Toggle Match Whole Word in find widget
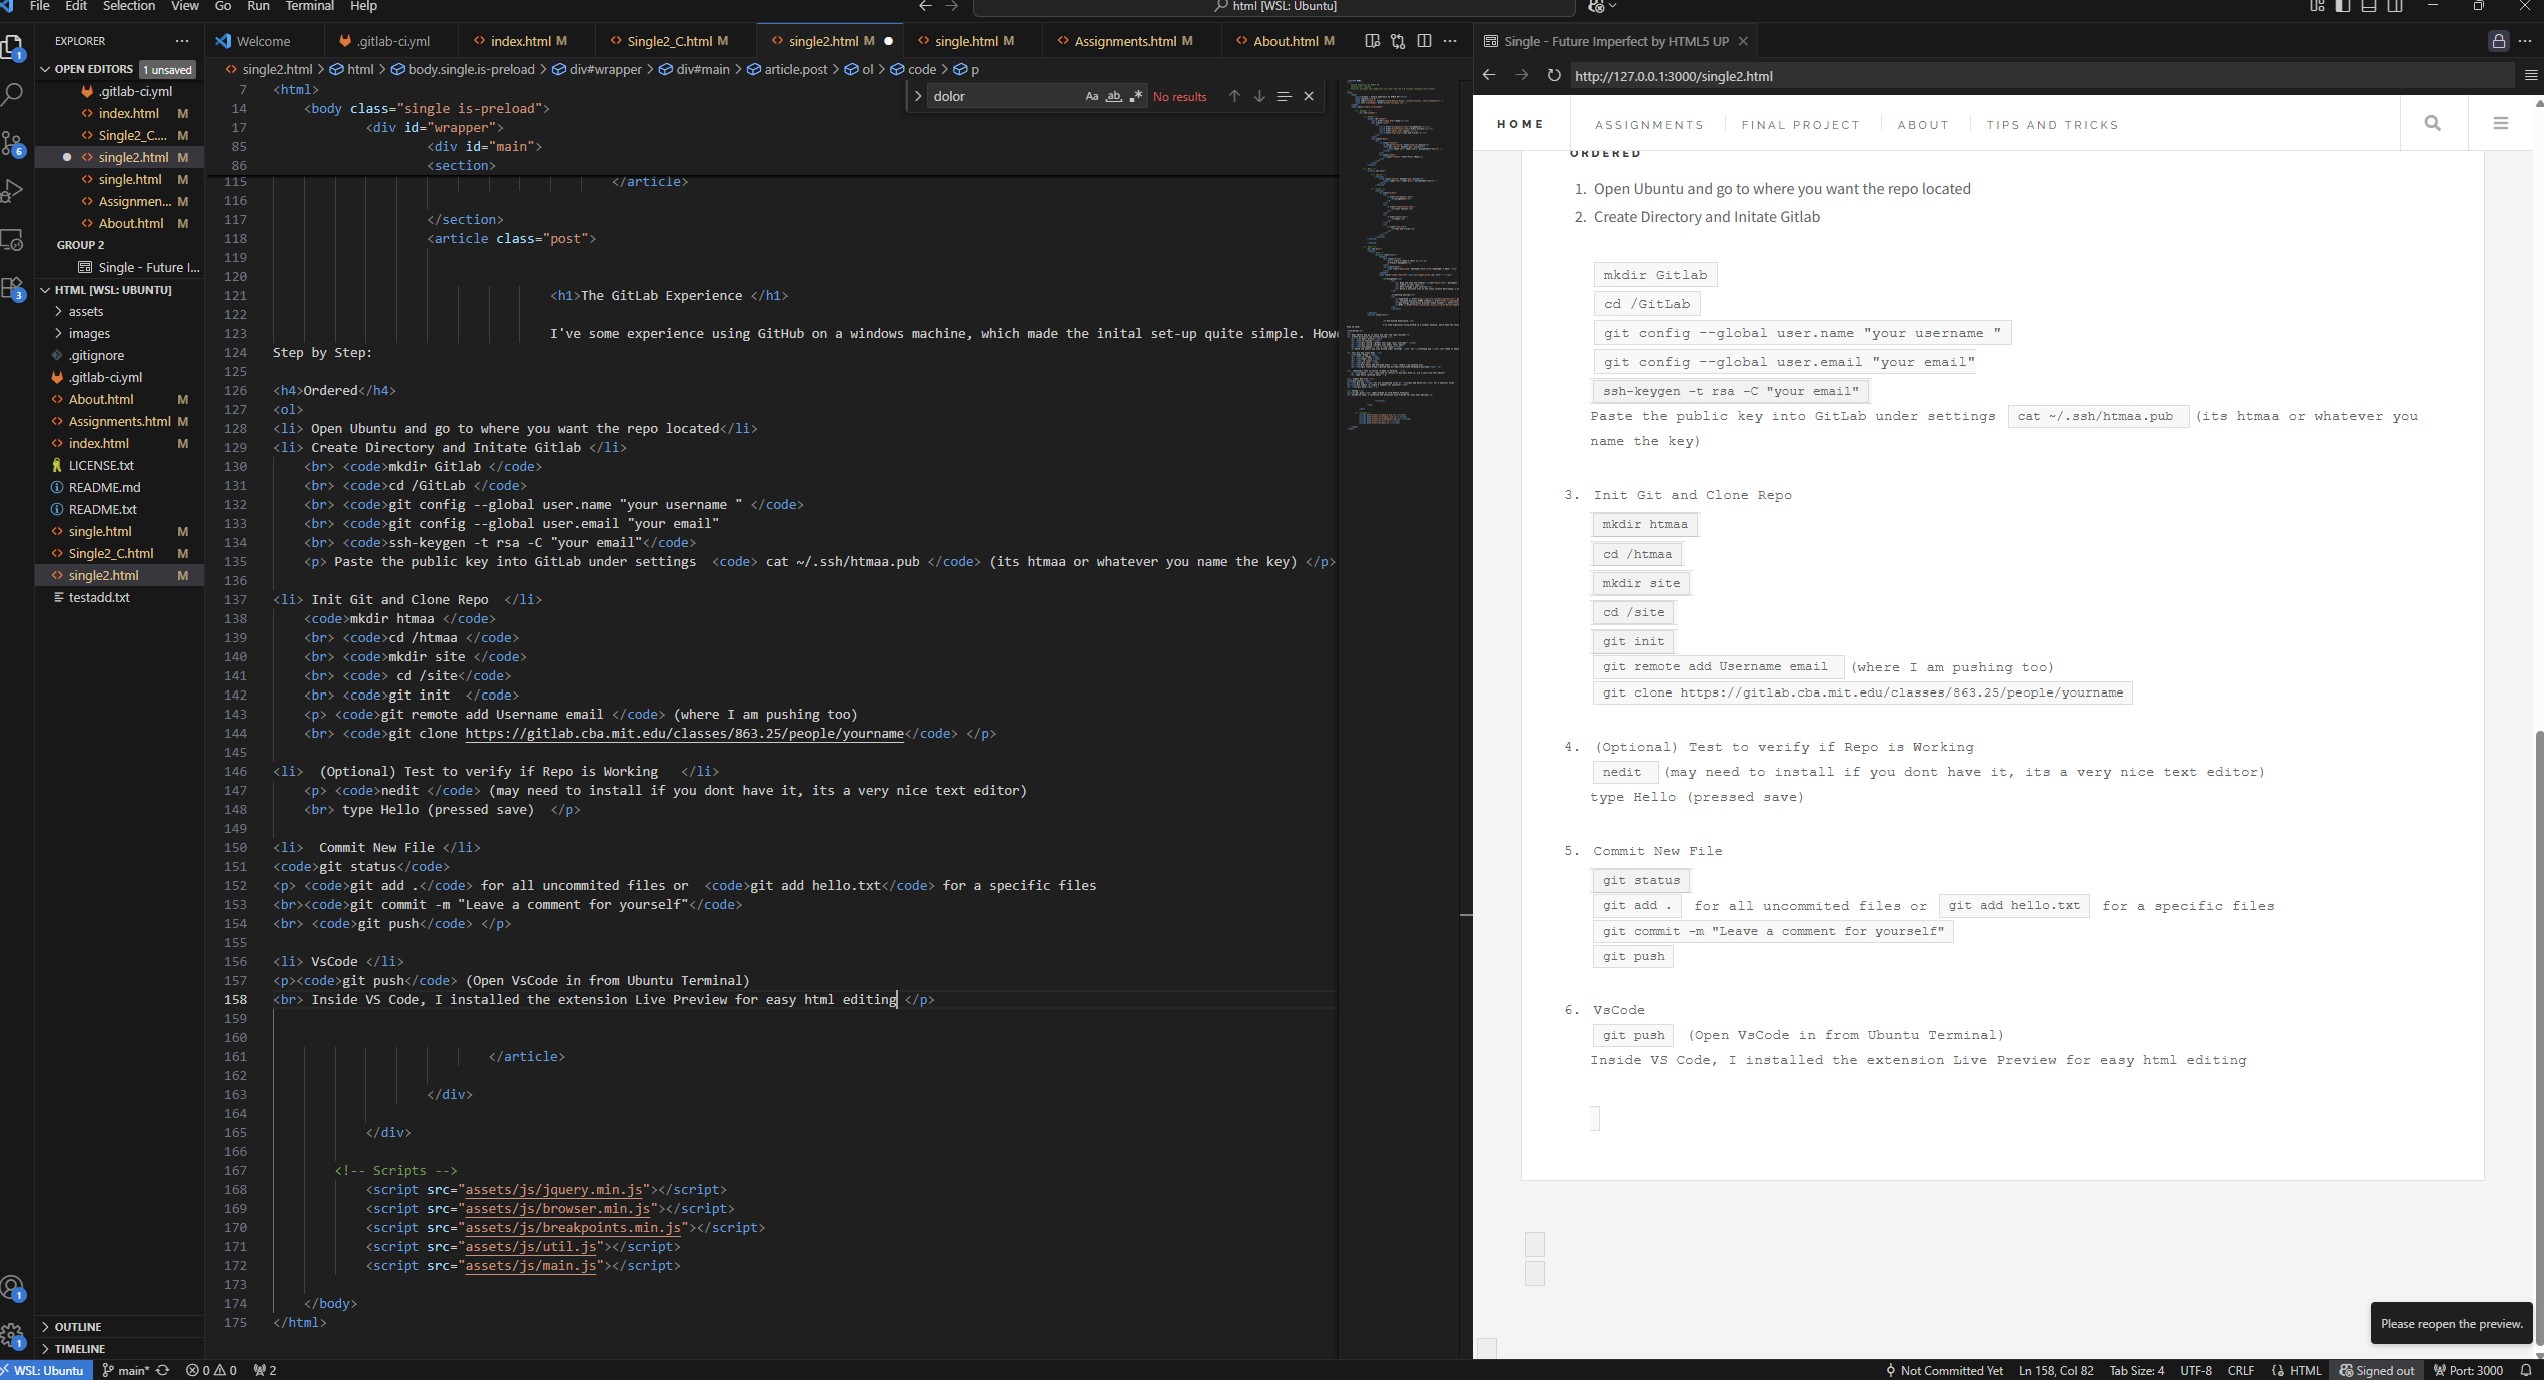This screenshot has height=1380, width=2544. pyautogui.click(x=1113, y=97)
